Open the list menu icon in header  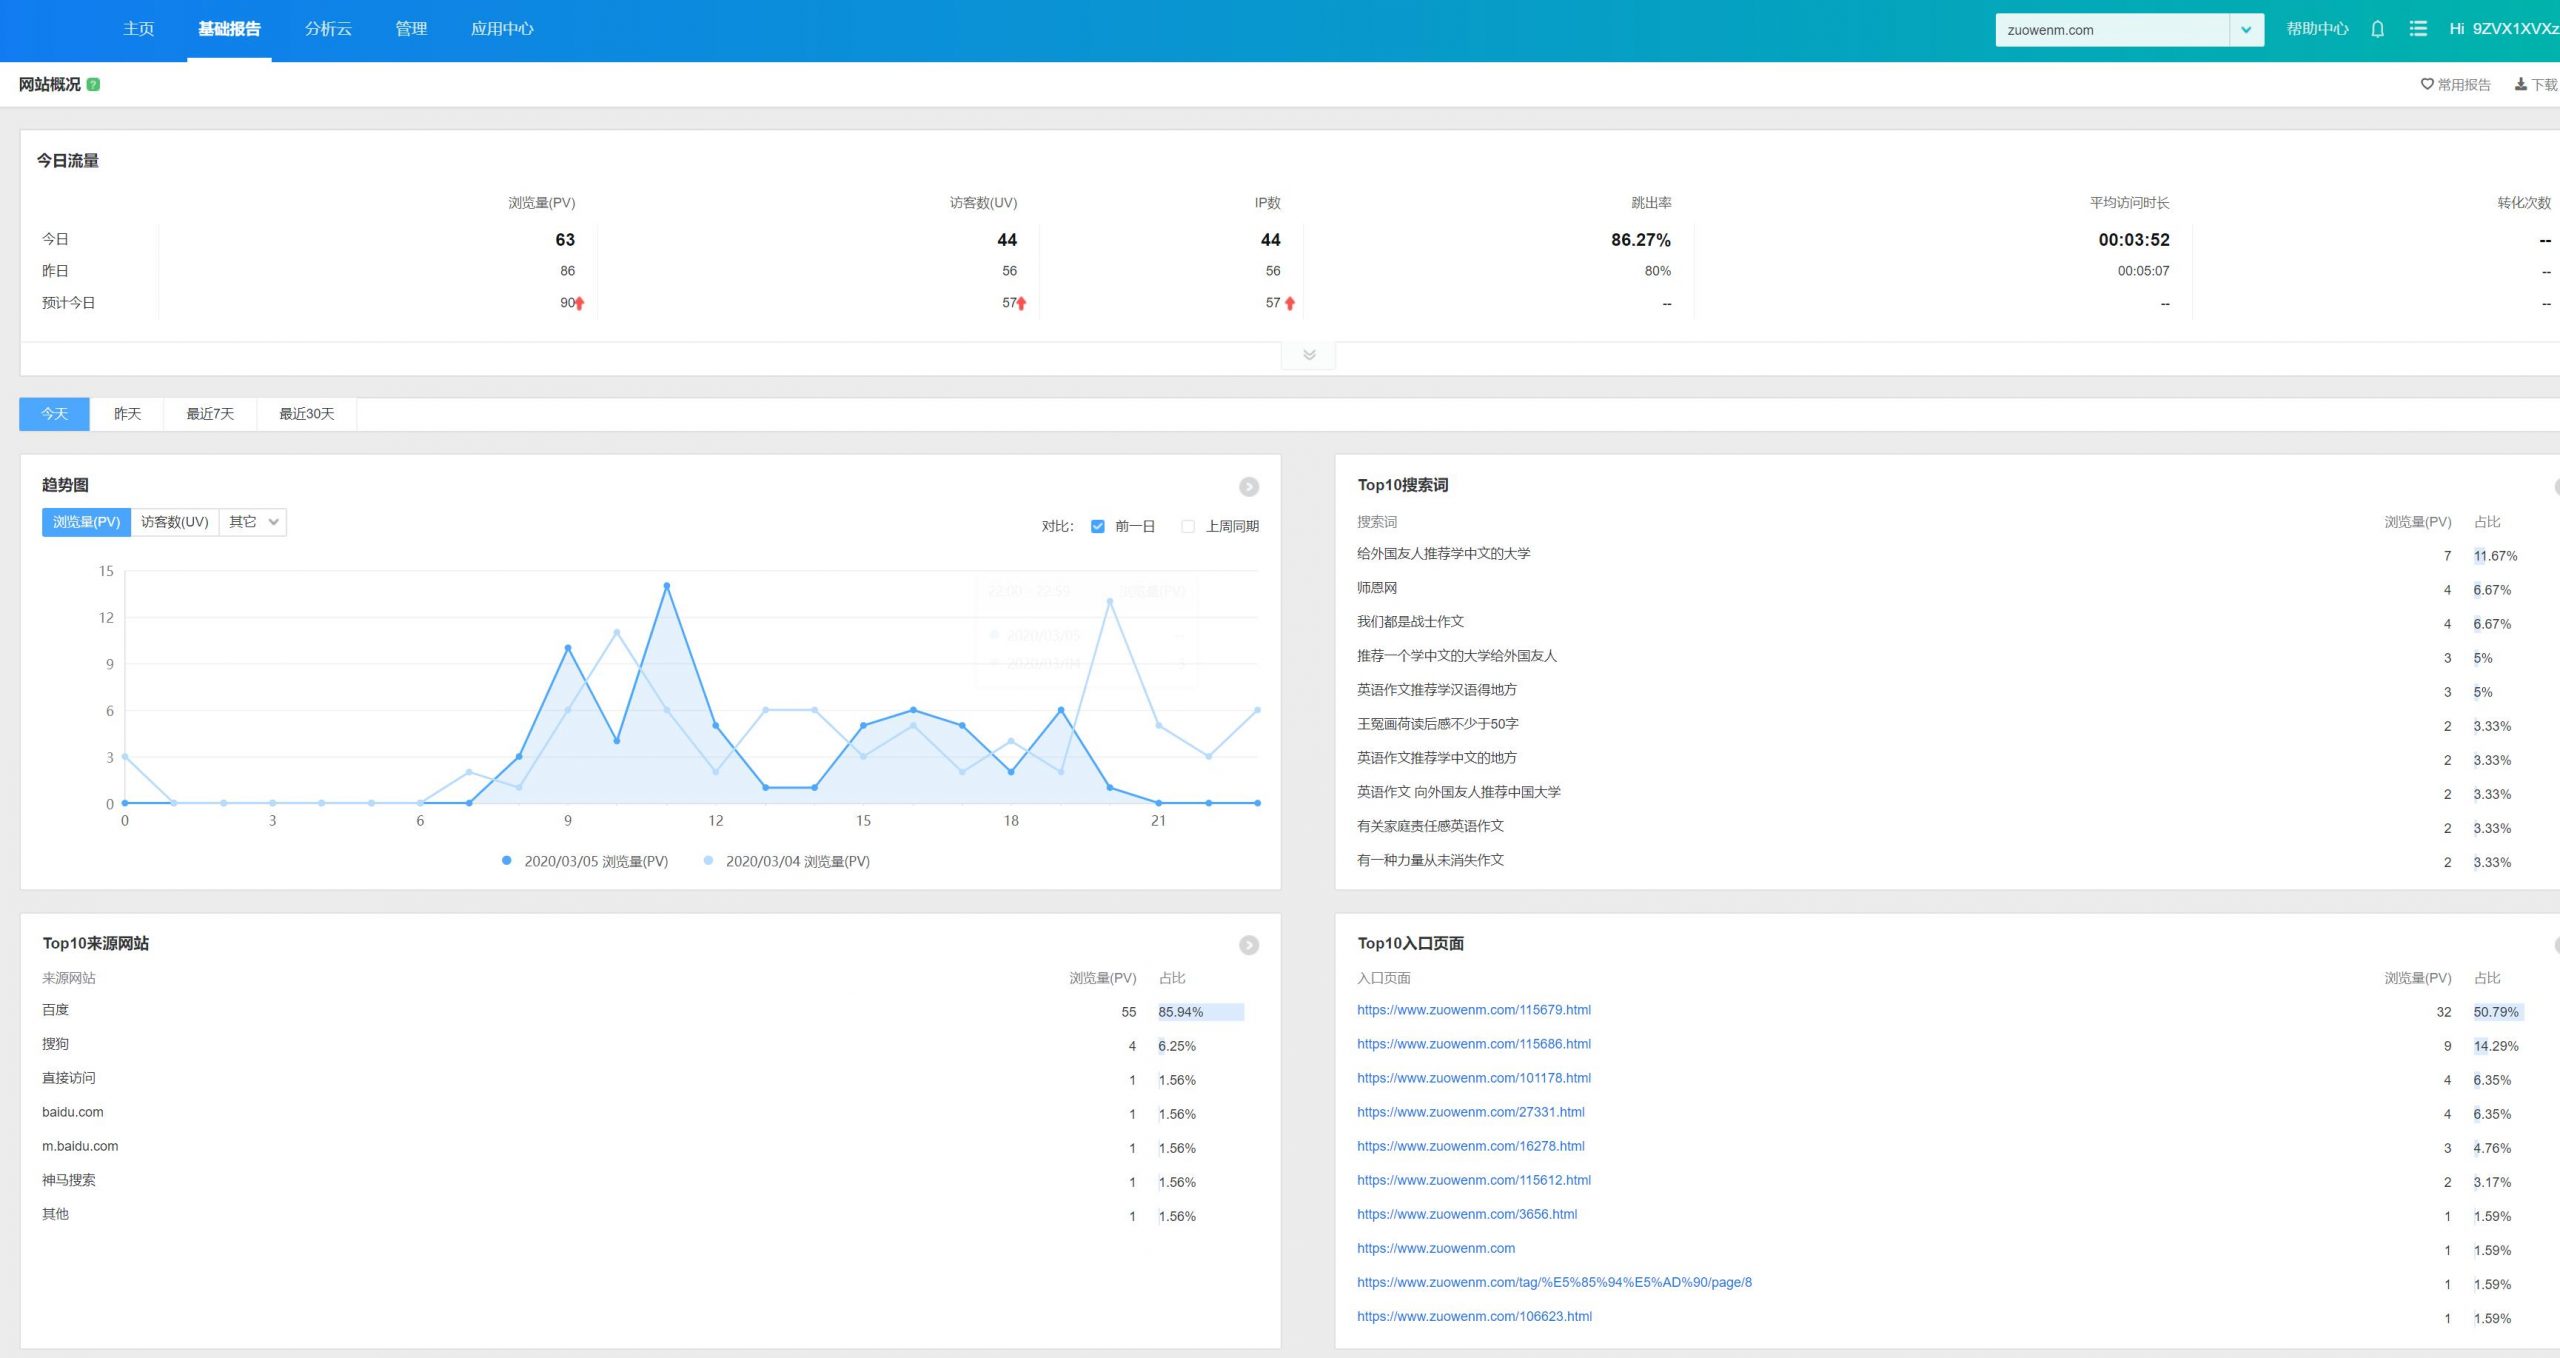coord(2418,29)
